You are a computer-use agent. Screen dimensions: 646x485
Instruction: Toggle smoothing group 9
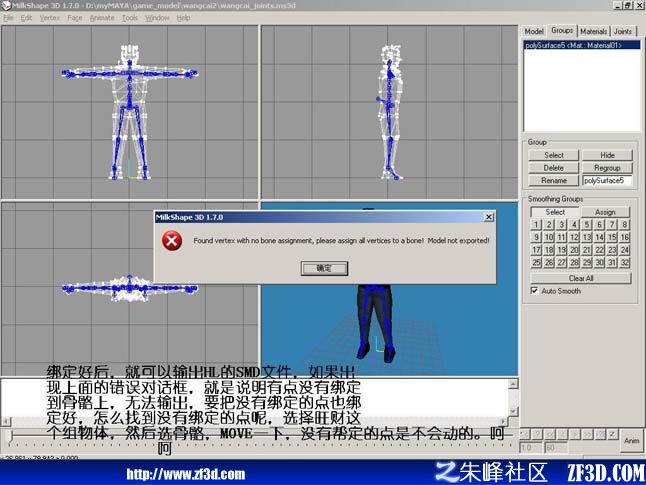(x=536, y=237)
